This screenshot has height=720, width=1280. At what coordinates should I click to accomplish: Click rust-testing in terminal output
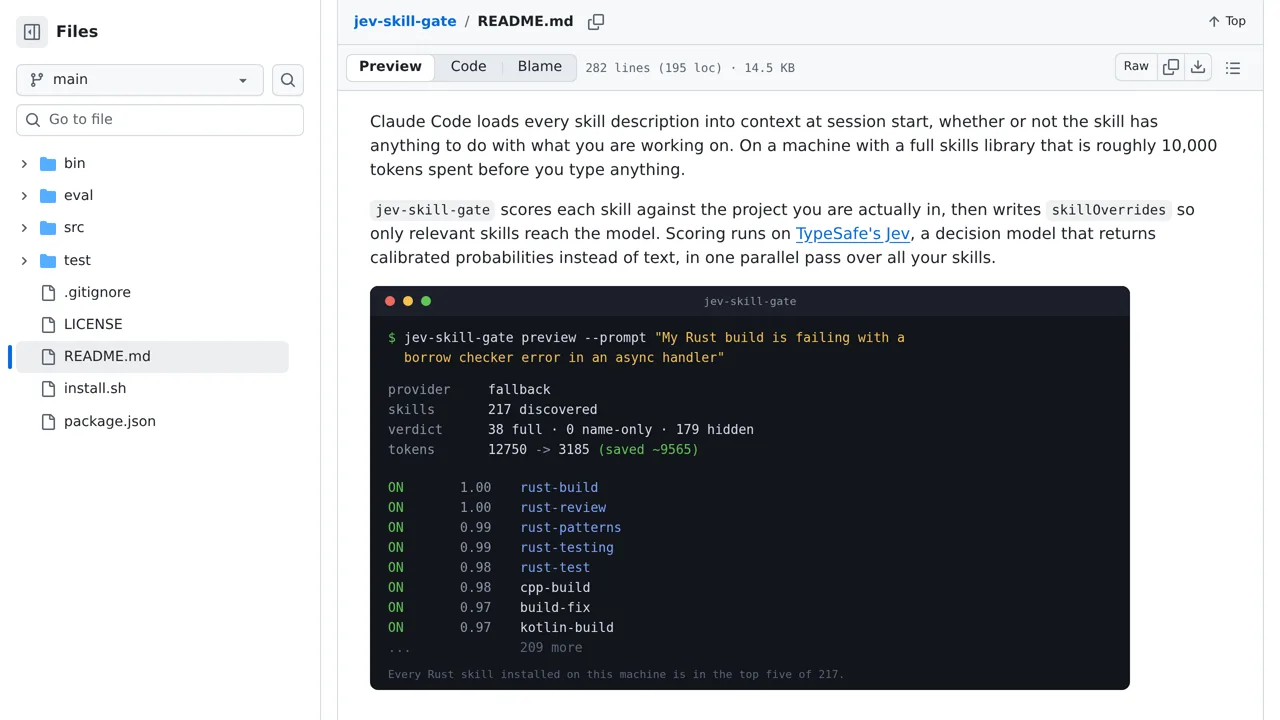(567, 547)
